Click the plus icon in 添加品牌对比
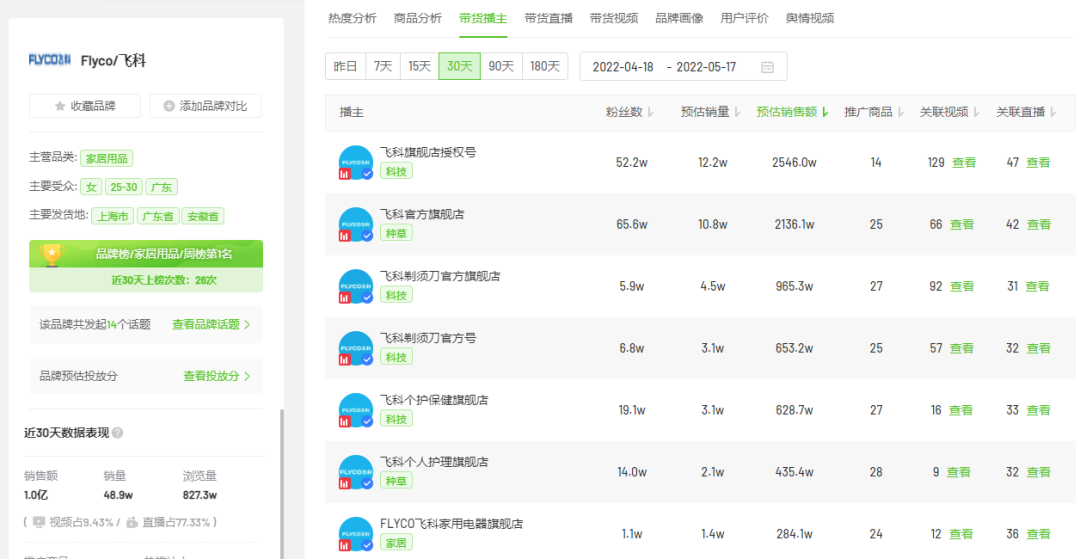 [x=169, y=106]
